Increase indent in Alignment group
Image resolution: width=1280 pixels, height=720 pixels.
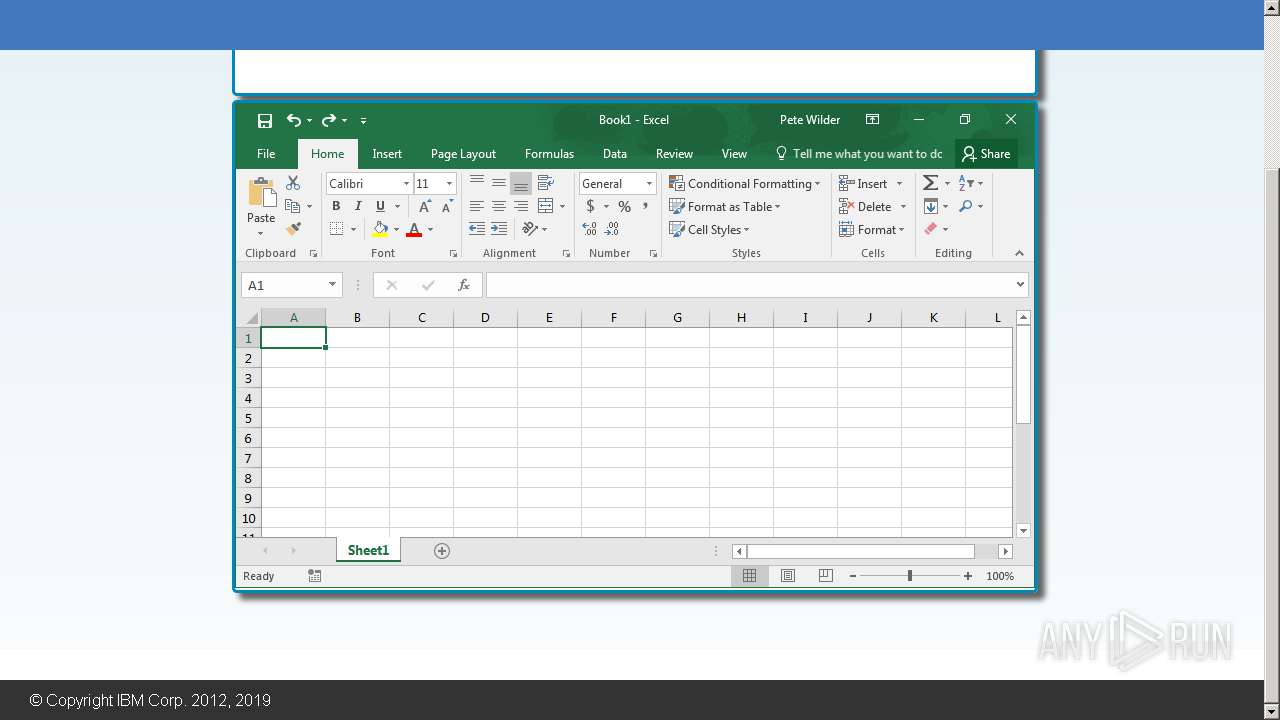[499, 229]
